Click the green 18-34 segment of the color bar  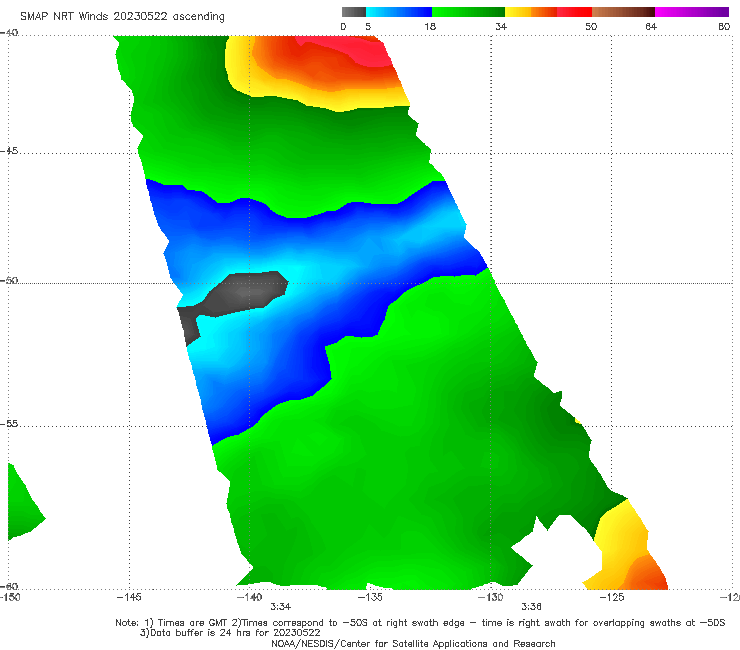pyautogui.click(x=468, y=12)
